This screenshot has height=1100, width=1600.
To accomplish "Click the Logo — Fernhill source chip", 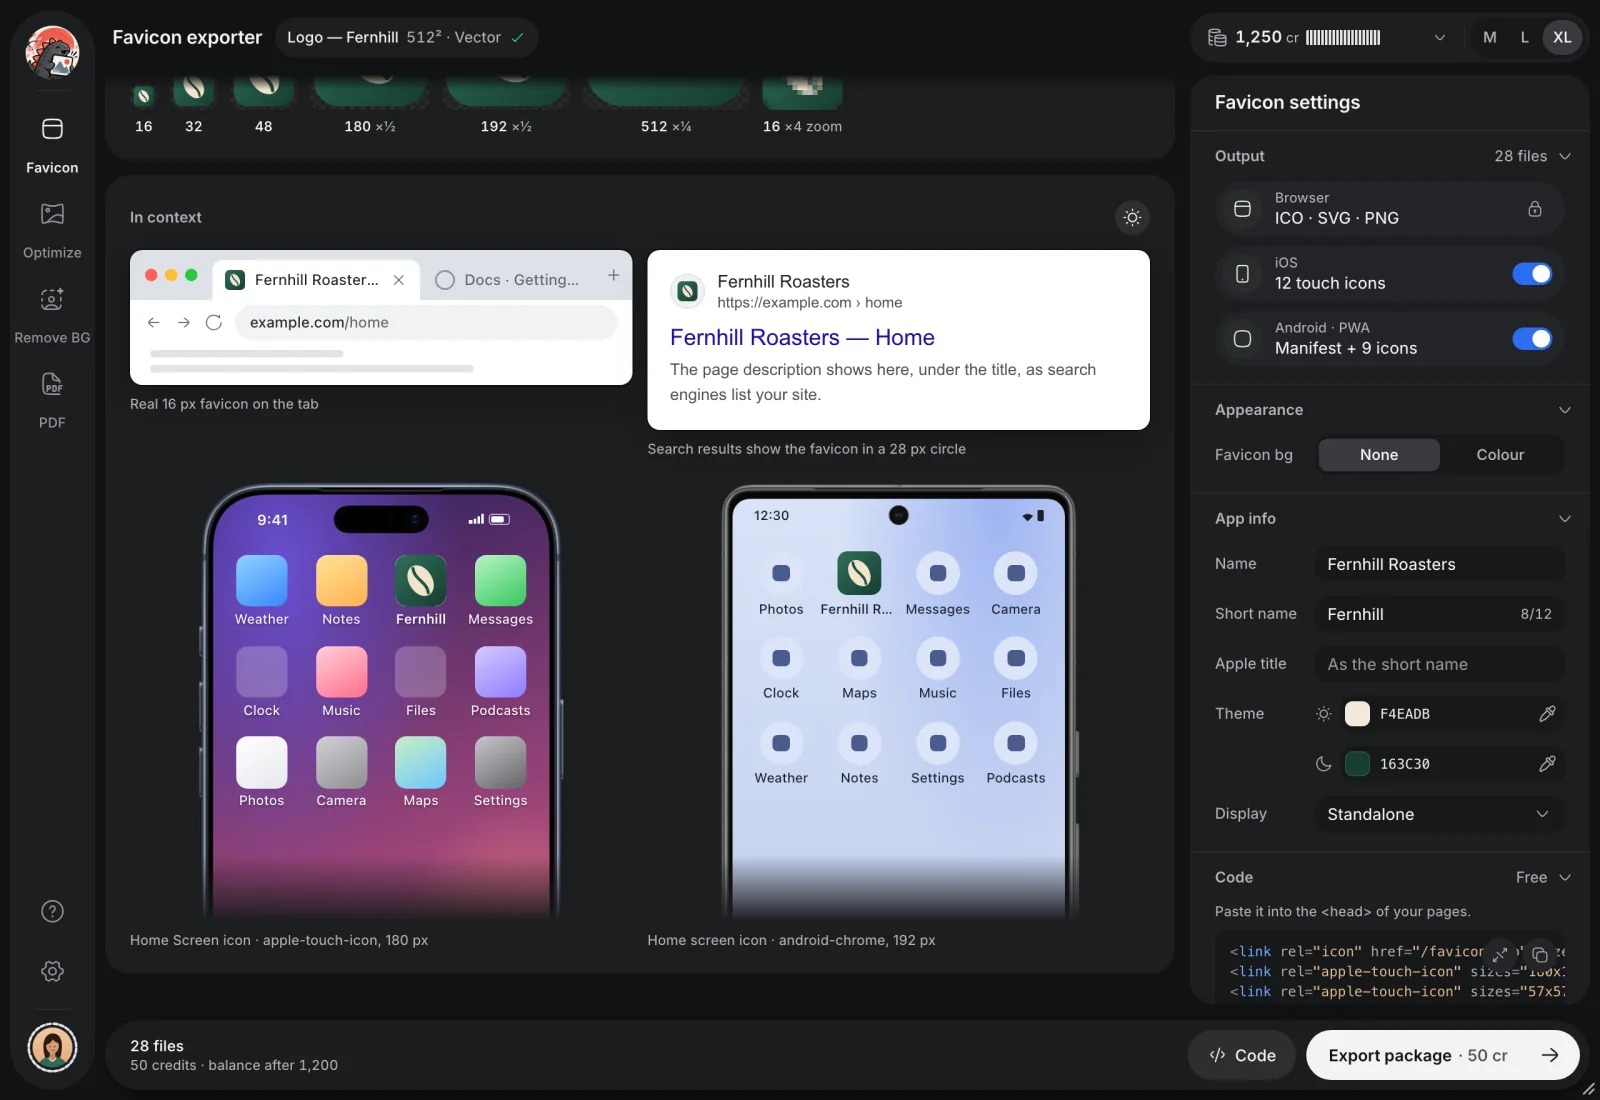I will click(406, 37).
